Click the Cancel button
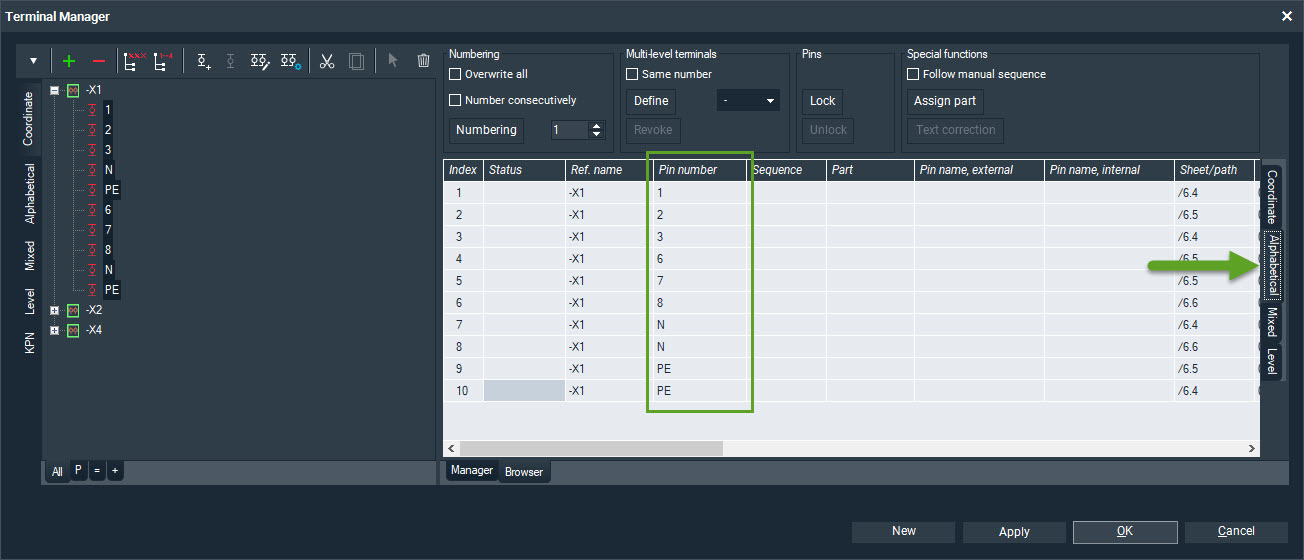 coord(1236,531)
